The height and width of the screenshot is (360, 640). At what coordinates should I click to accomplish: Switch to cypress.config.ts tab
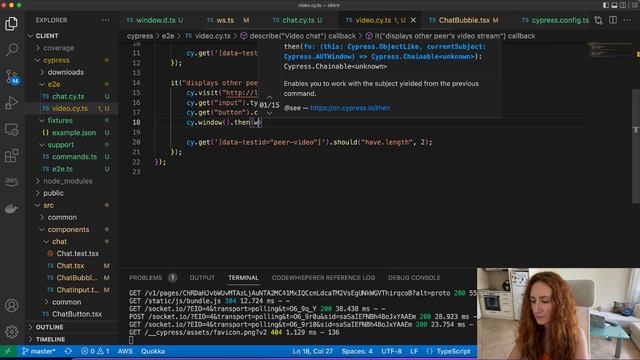point(556,20)
